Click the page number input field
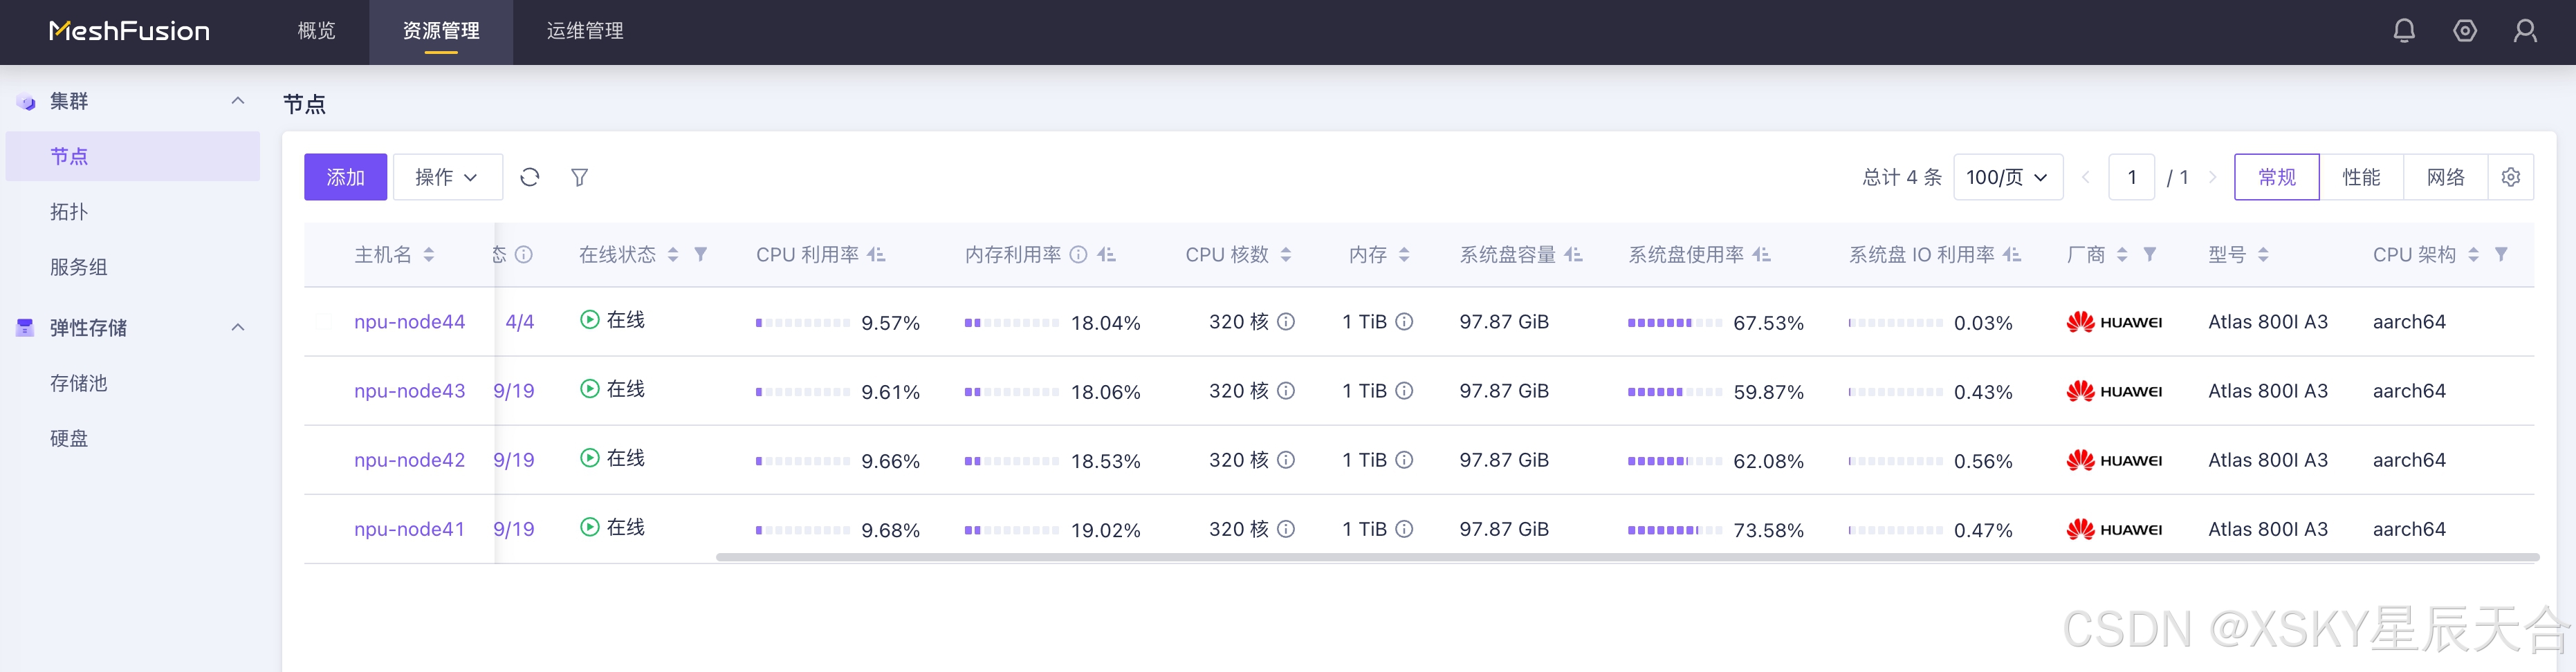2576x672 pixels. (x=2132, y=177)
